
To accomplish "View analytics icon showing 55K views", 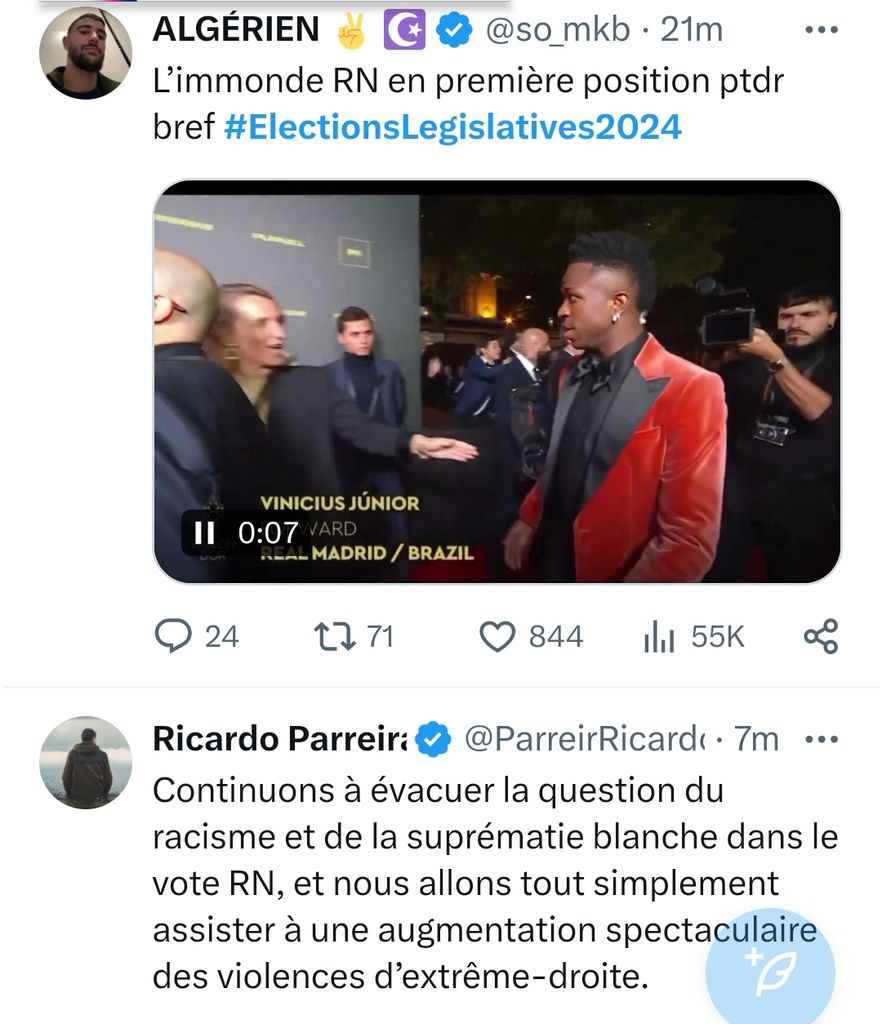I will pos(659,636).
